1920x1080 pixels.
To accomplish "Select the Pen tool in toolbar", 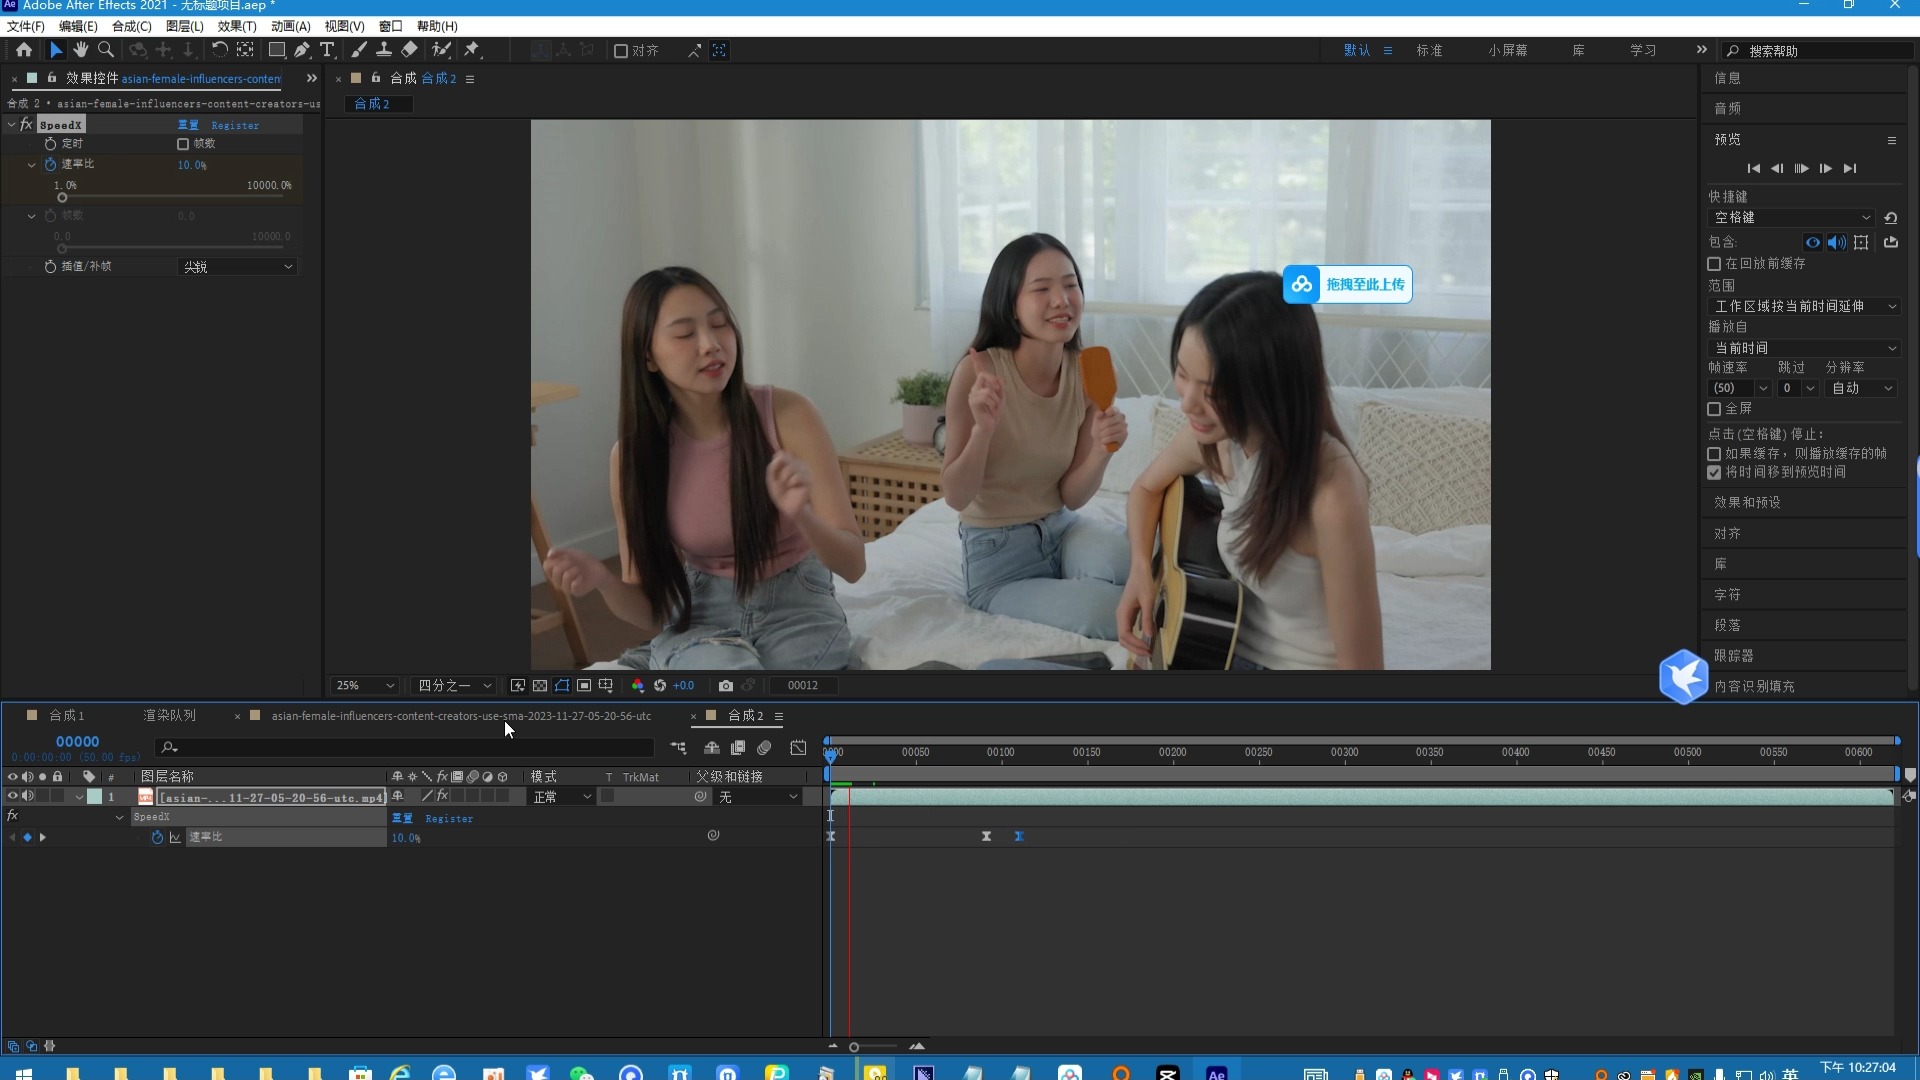I will point(301,50).
